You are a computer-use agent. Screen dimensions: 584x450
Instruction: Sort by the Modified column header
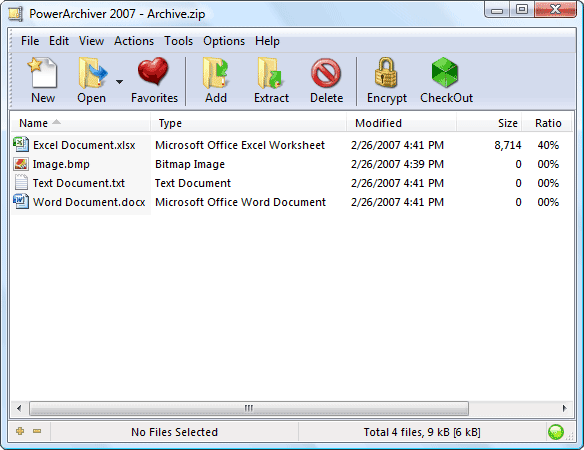point(402,123)
